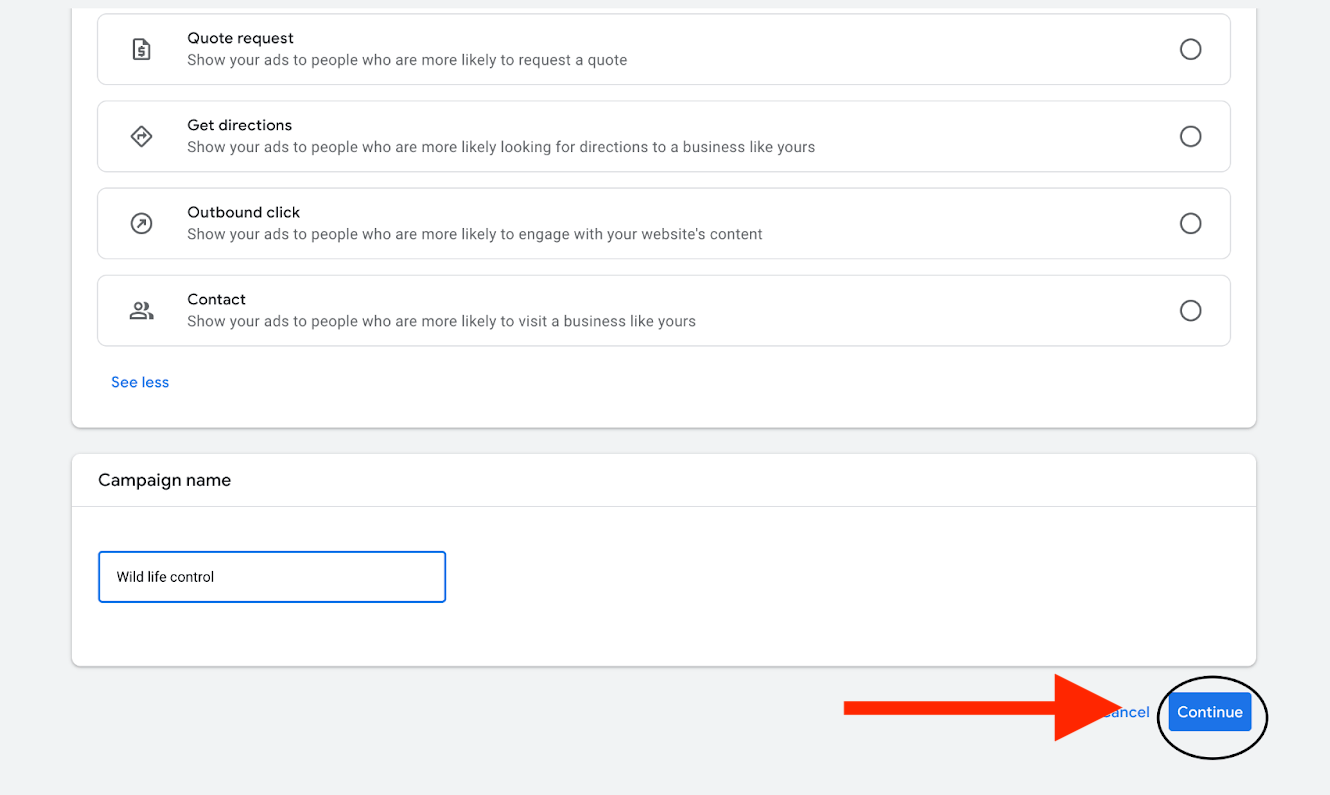Screen dimensions: 1330x795
Task: Click the "Quote request" option title
Action: coord(240,38)
